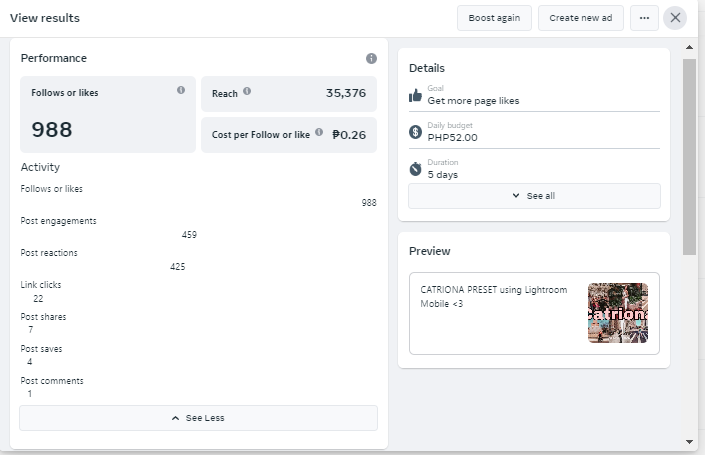This screenshot has width=705, height=455.
Task: Click the Cost per Follow info icon
Action: click(x=319, y=132)
